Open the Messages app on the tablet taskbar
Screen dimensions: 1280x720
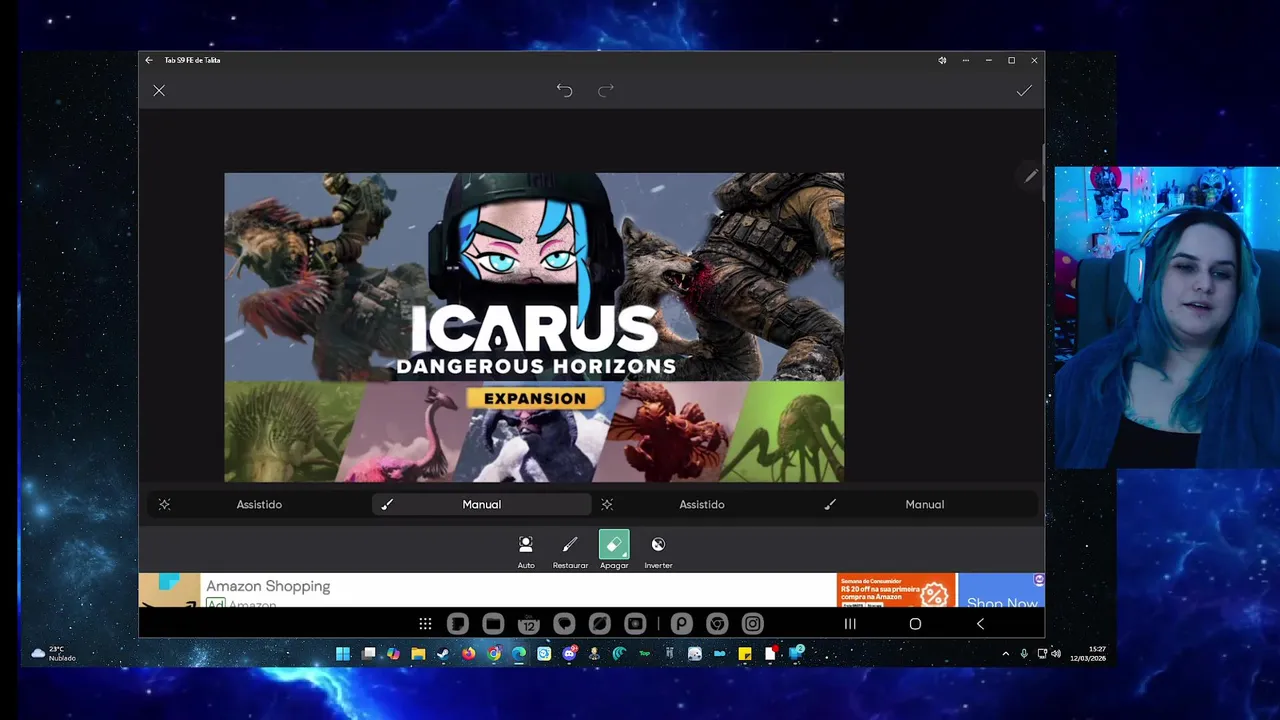tap(564, 624)
